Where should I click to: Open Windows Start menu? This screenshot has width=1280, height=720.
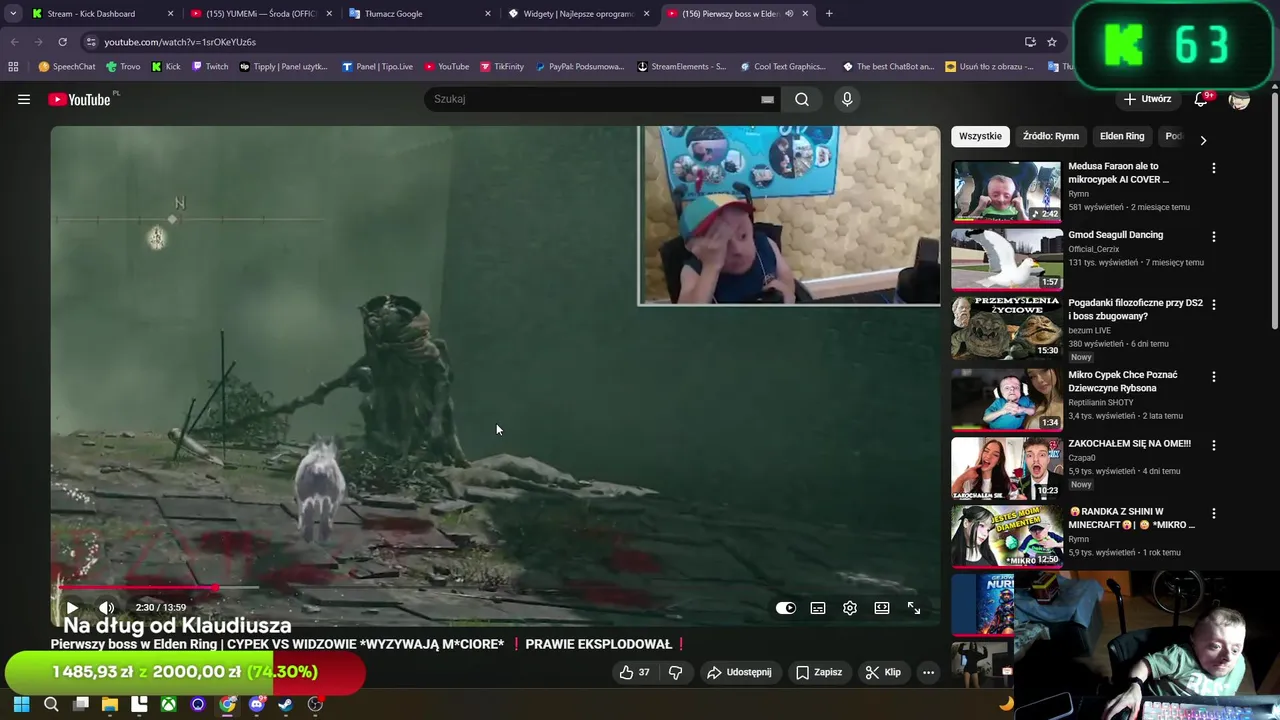[21, 704]
